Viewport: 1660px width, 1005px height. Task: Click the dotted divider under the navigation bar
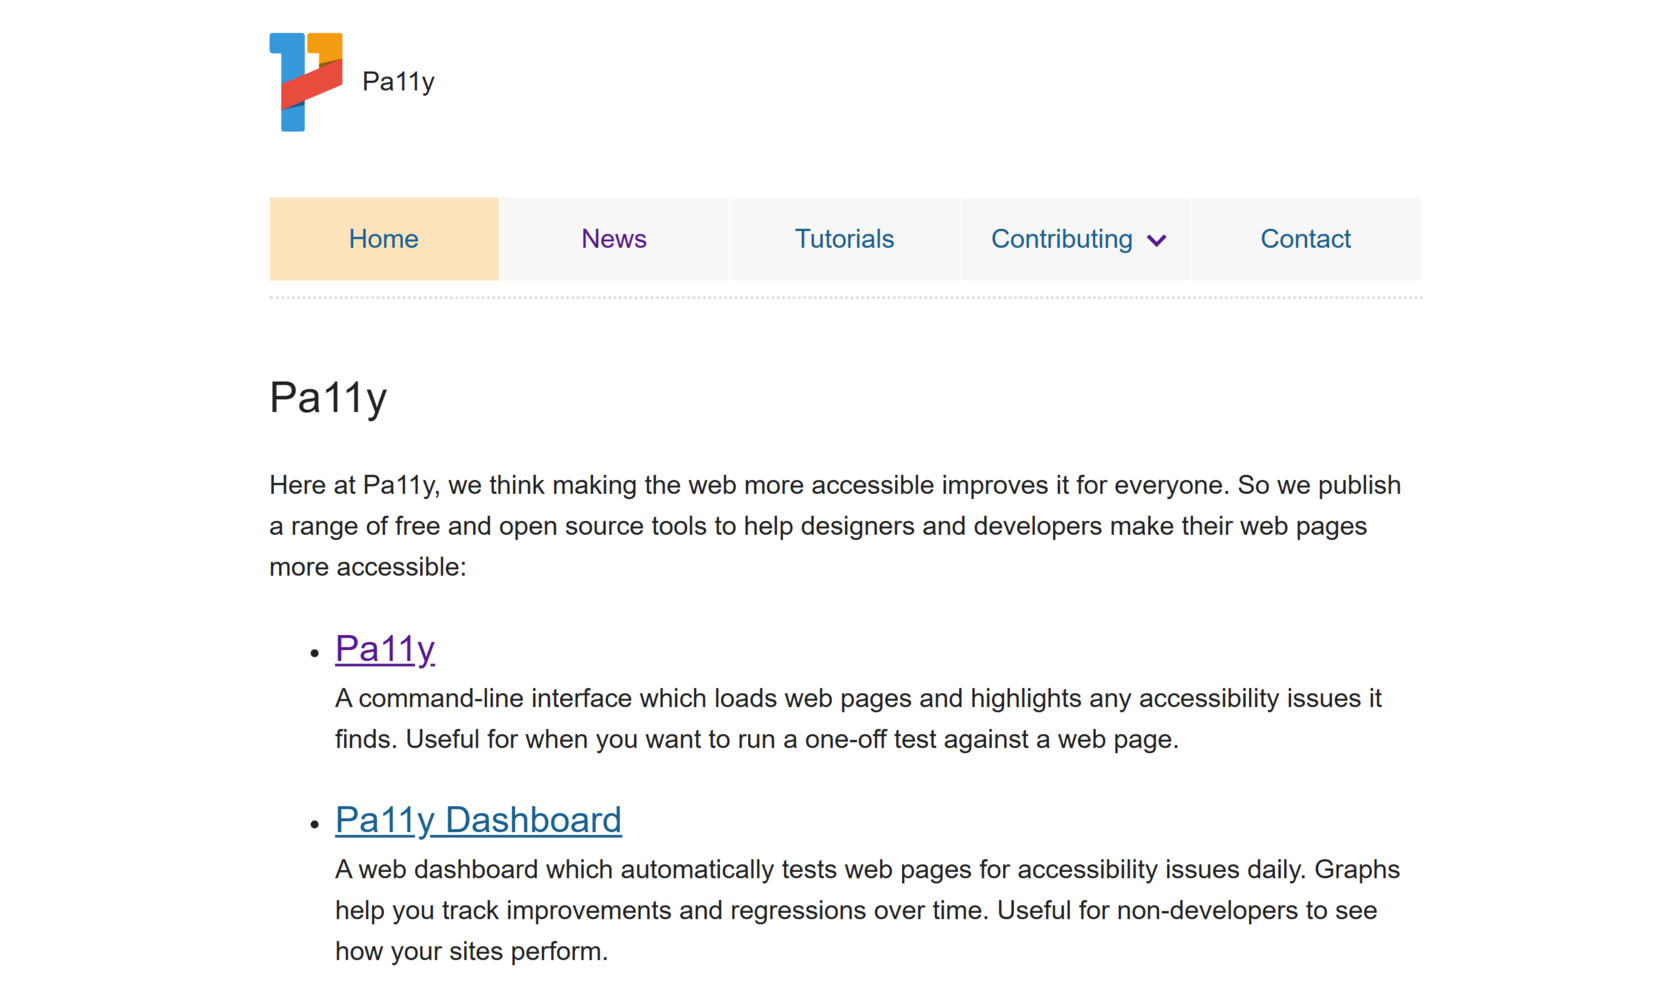(x=845, y=295)
